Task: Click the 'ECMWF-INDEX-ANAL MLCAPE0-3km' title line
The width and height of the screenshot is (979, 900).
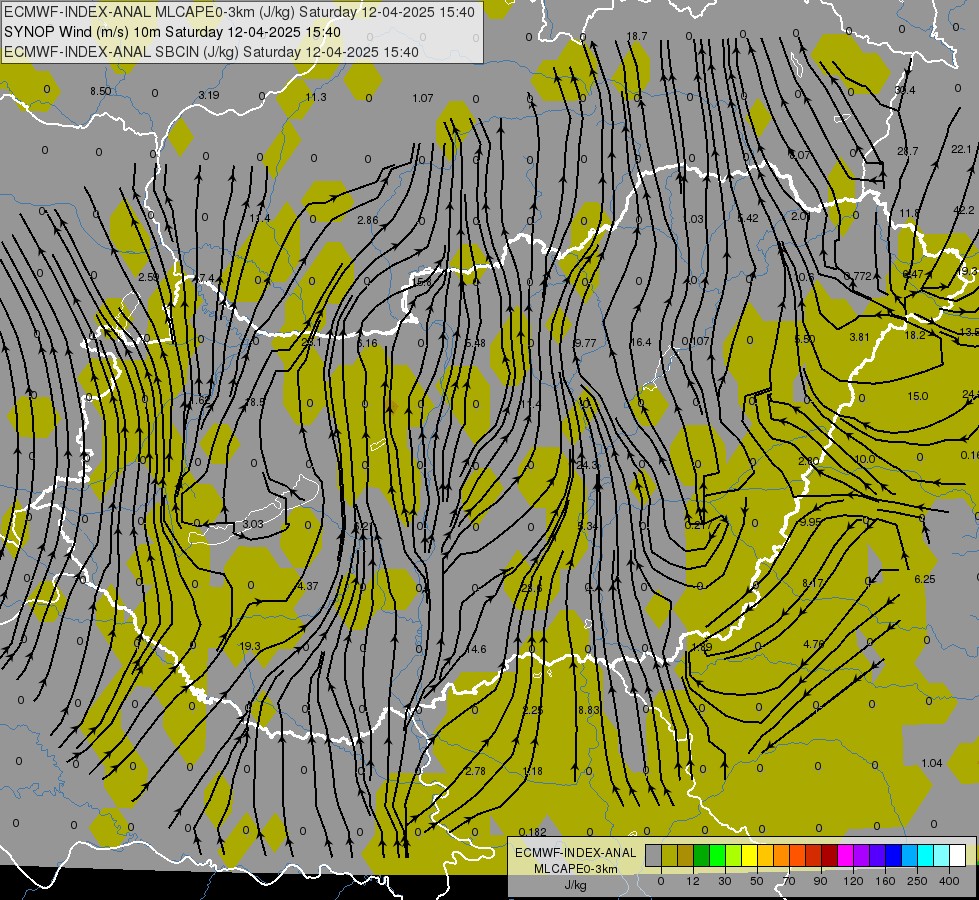Action: point(239,12)
